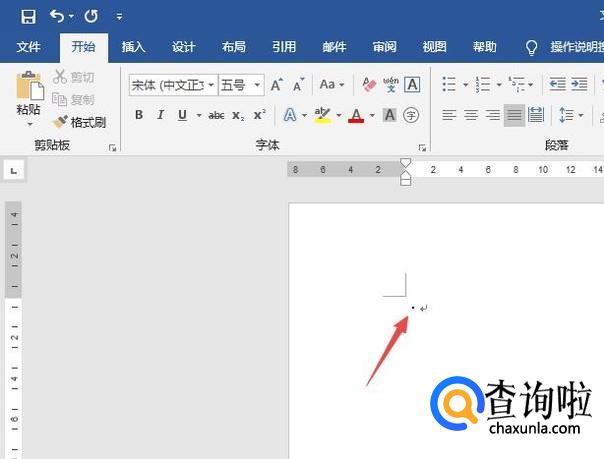Viewport: 604px width, 459px height.
Task: Click the paragraph mark in document
Action: click(x=424, y=308)
